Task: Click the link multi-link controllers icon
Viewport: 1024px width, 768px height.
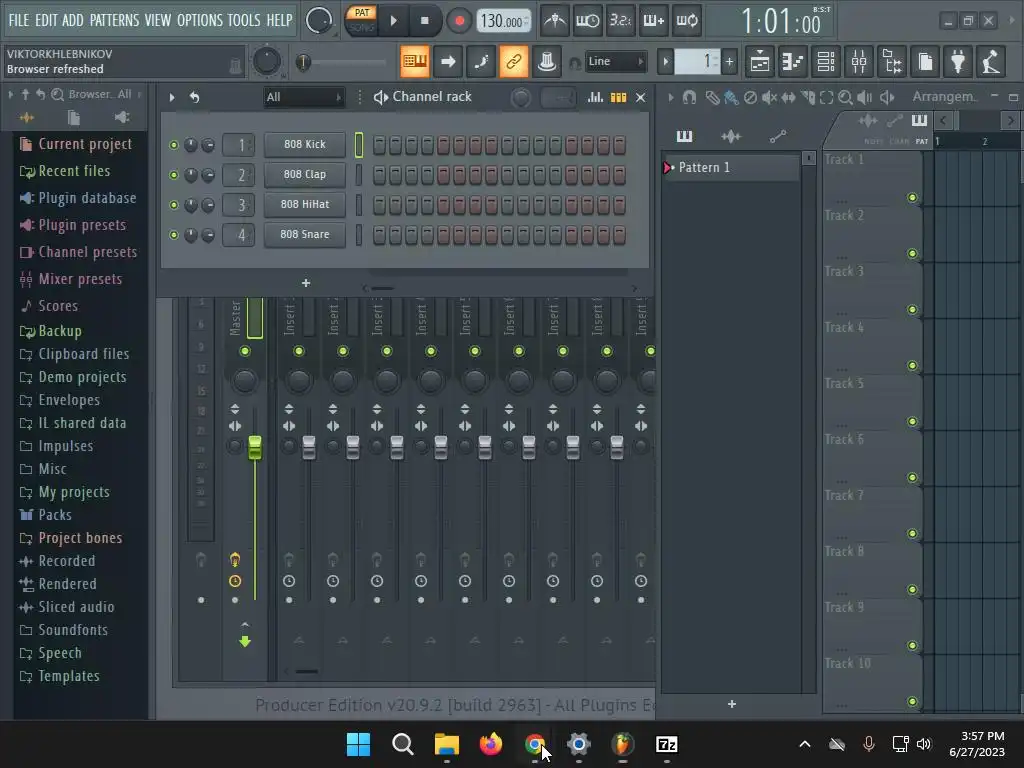Action: pos(514,62)
